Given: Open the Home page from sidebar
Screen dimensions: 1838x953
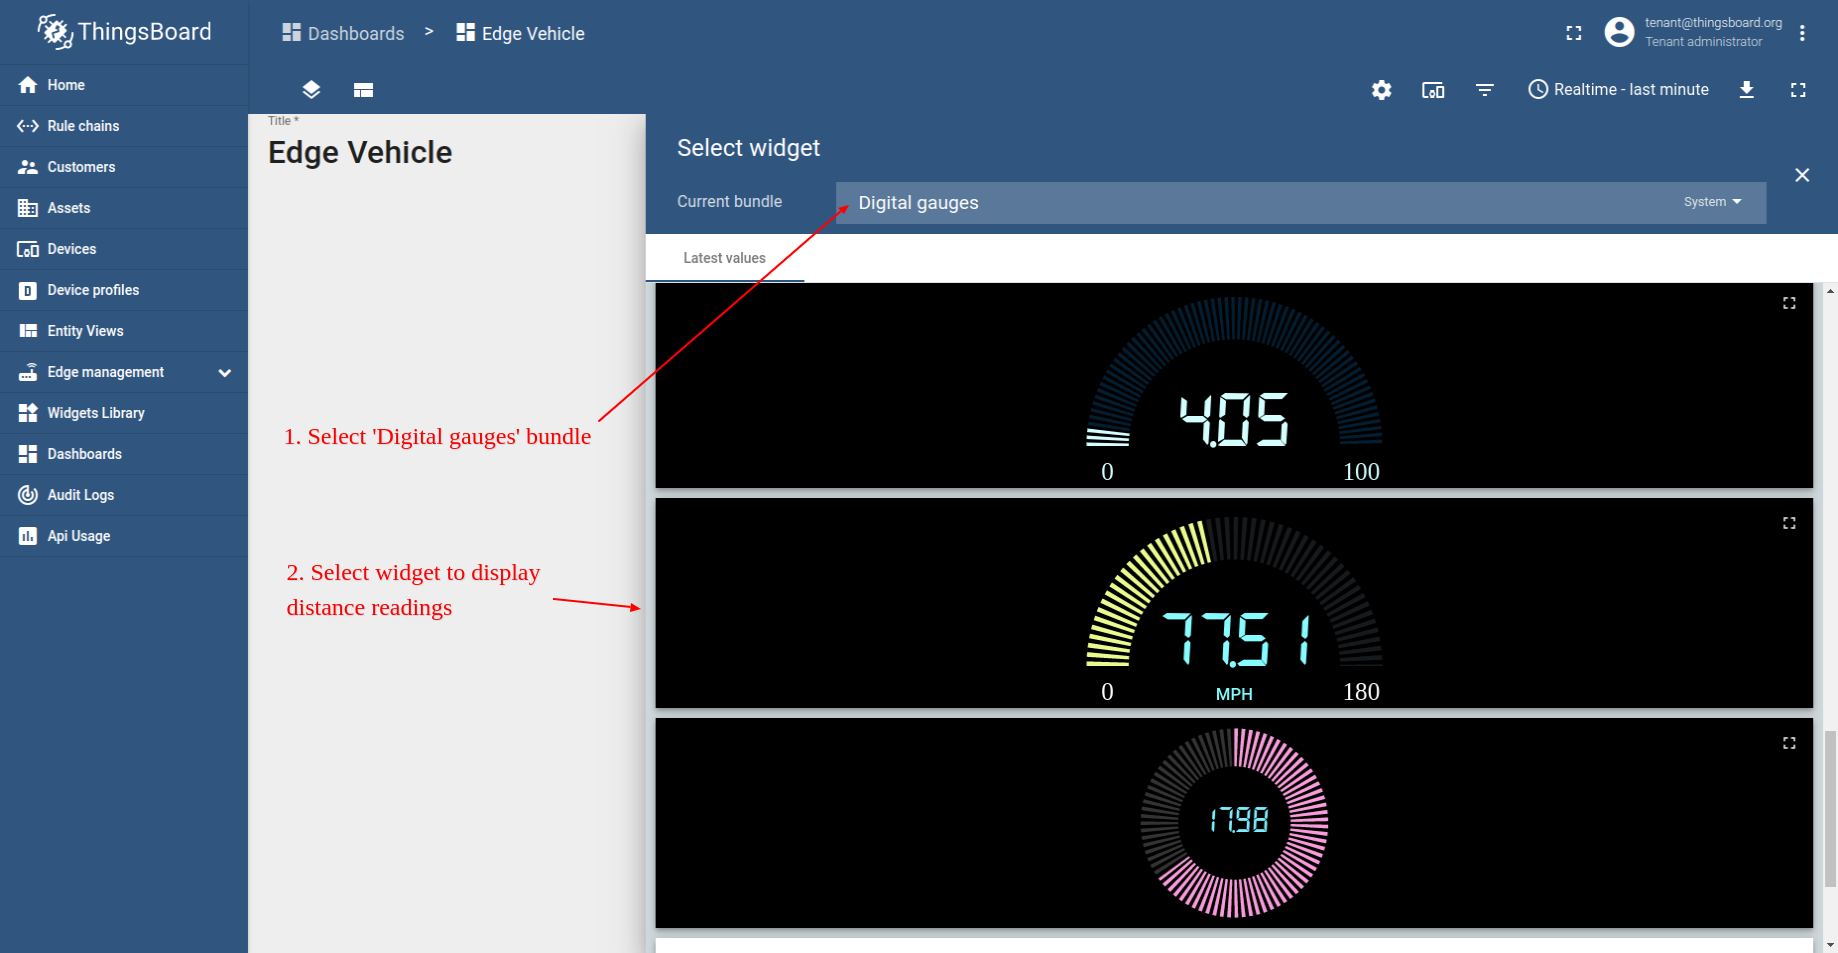Looking at the screenshot, I should 124,85.
